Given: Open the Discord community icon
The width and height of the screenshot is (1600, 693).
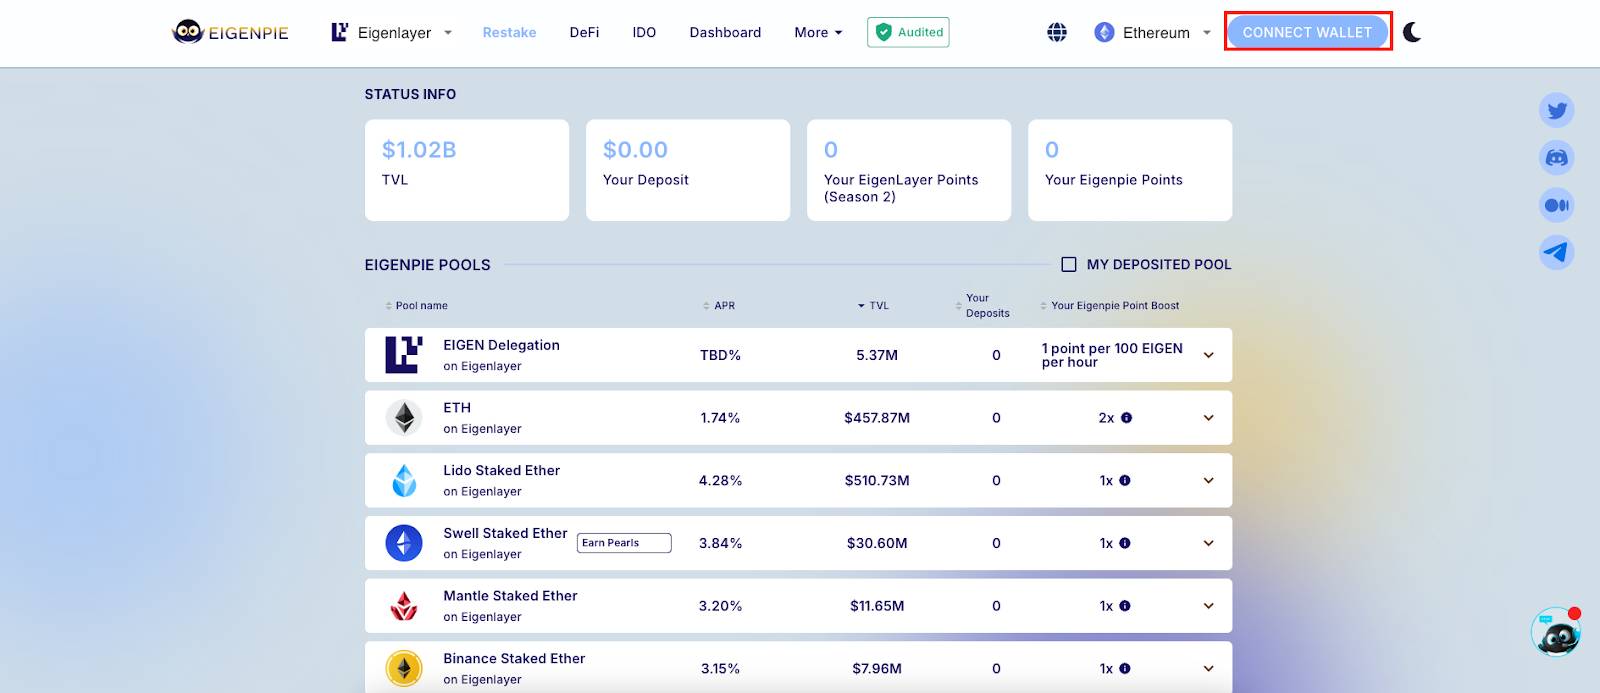Looking at the screenshot, I should (x=1557, y=157).
